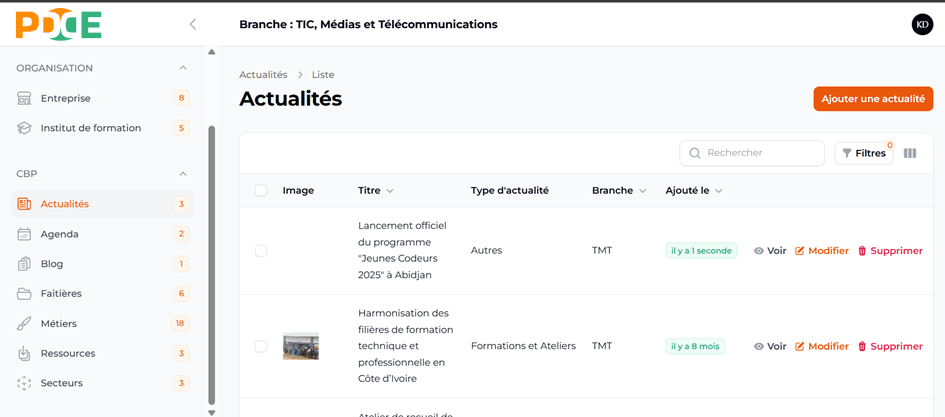This screenshot has height=417, width=945.
Task: Click the Secteurs icon in sidebar
Action: [24, 383]
